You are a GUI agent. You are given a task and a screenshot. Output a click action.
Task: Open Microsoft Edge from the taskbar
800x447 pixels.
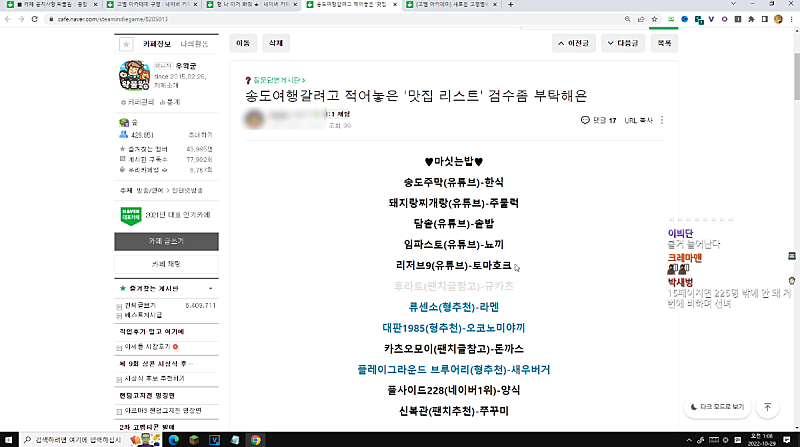click(173, 439)
